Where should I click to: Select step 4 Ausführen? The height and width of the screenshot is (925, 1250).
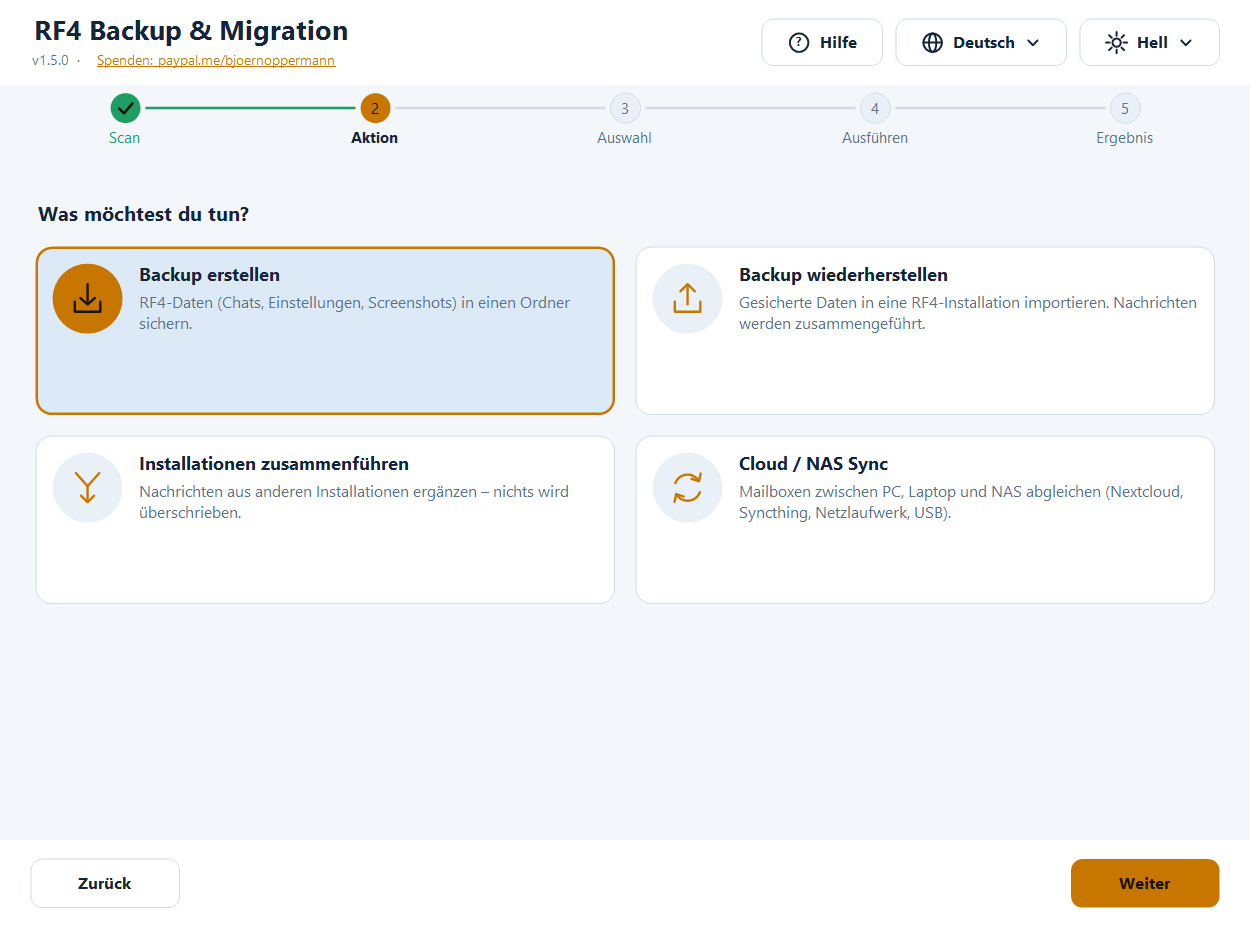pos(875,108)
